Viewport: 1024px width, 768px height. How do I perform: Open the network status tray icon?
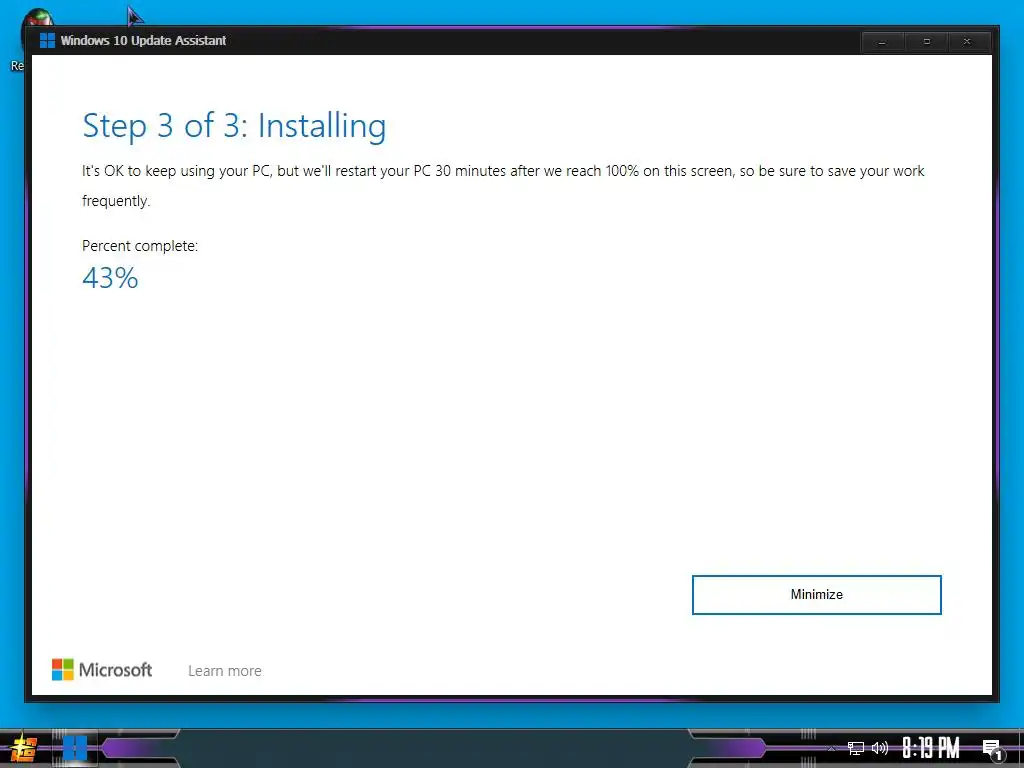(x=856, y=748)
